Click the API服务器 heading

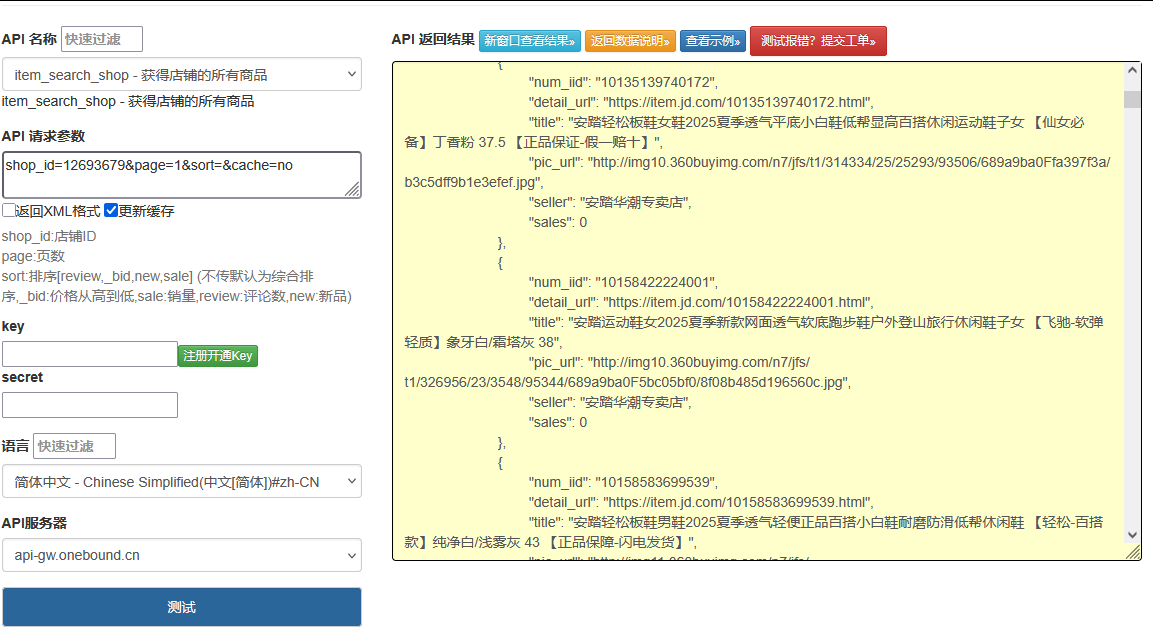click(34, 523)
